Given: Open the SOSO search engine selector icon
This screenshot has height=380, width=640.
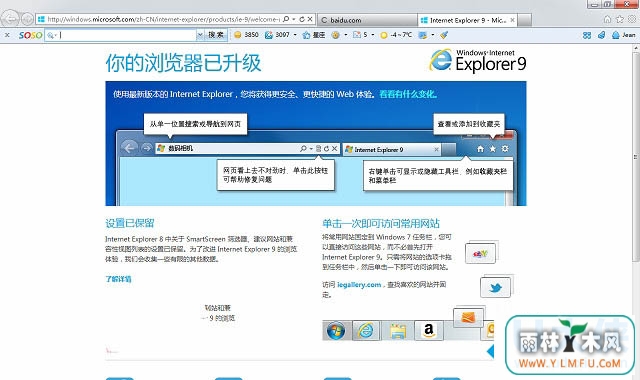Looking at the screenshot, I should (51, 36).
